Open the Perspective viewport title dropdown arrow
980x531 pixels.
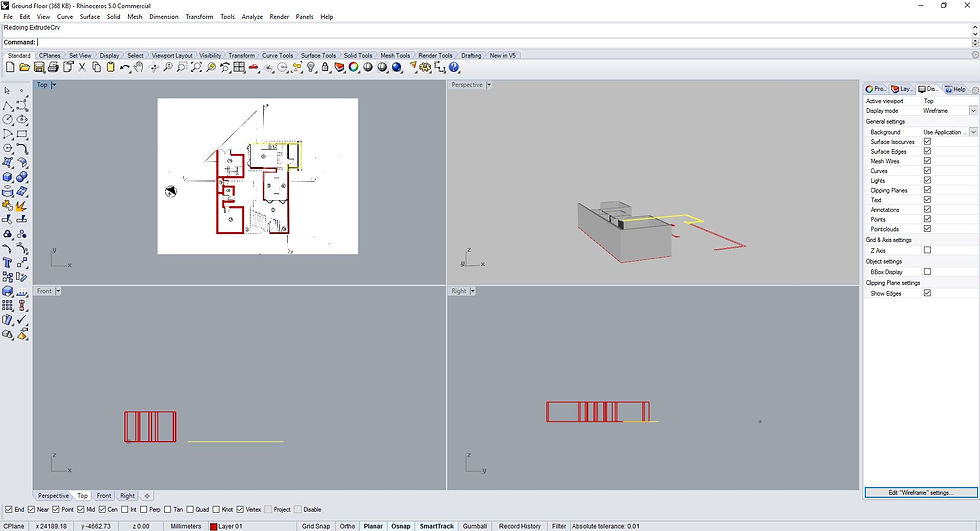point(489,85)
